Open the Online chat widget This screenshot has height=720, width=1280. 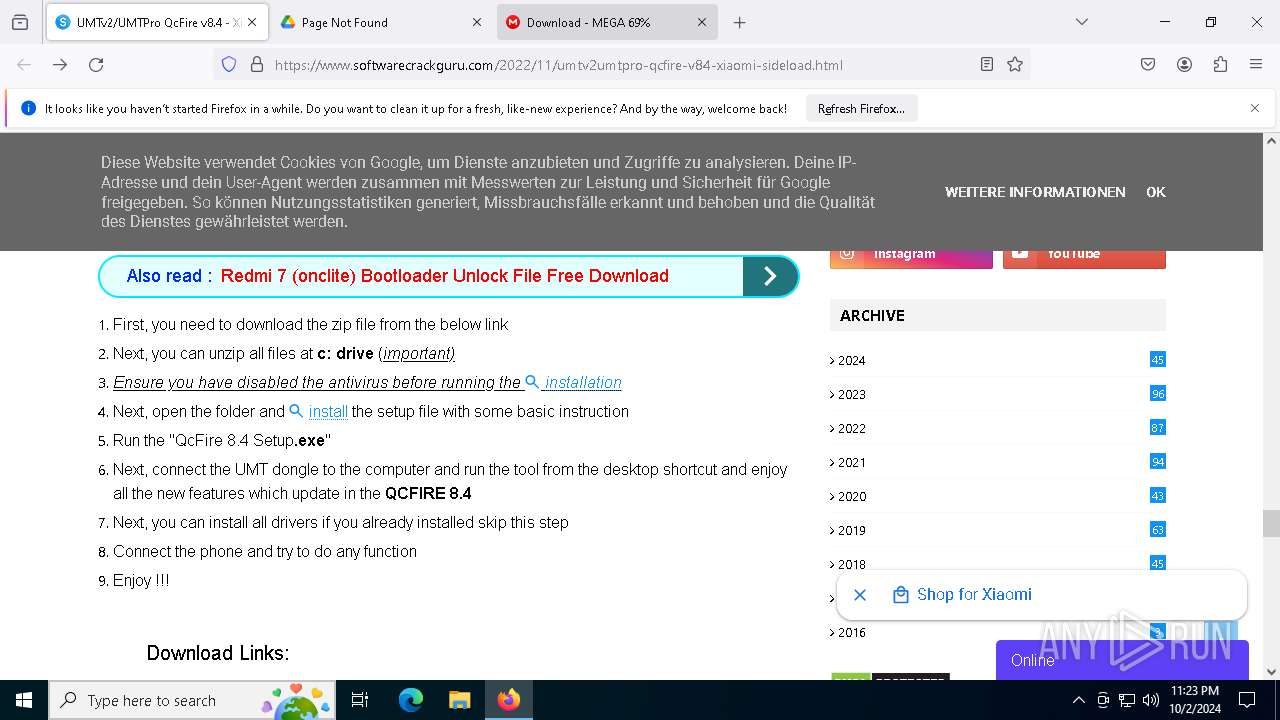[1122, 660]
